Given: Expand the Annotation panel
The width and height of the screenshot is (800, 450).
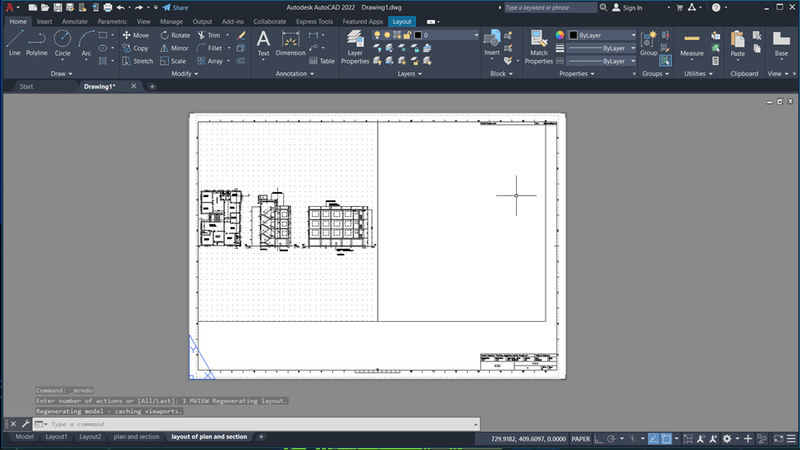Looking at the screenshot, I should 295,73.
